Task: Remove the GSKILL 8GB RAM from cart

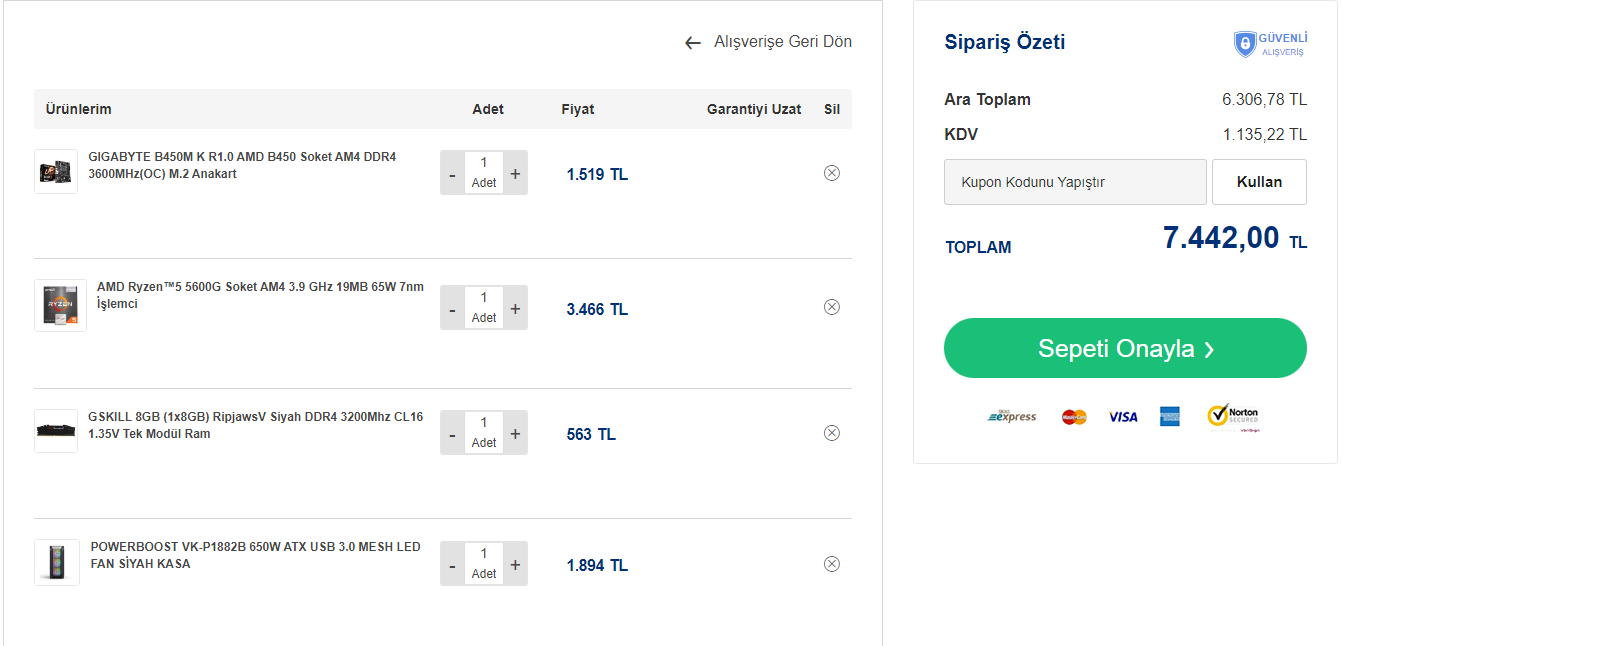Action: (x=831, y=433)
